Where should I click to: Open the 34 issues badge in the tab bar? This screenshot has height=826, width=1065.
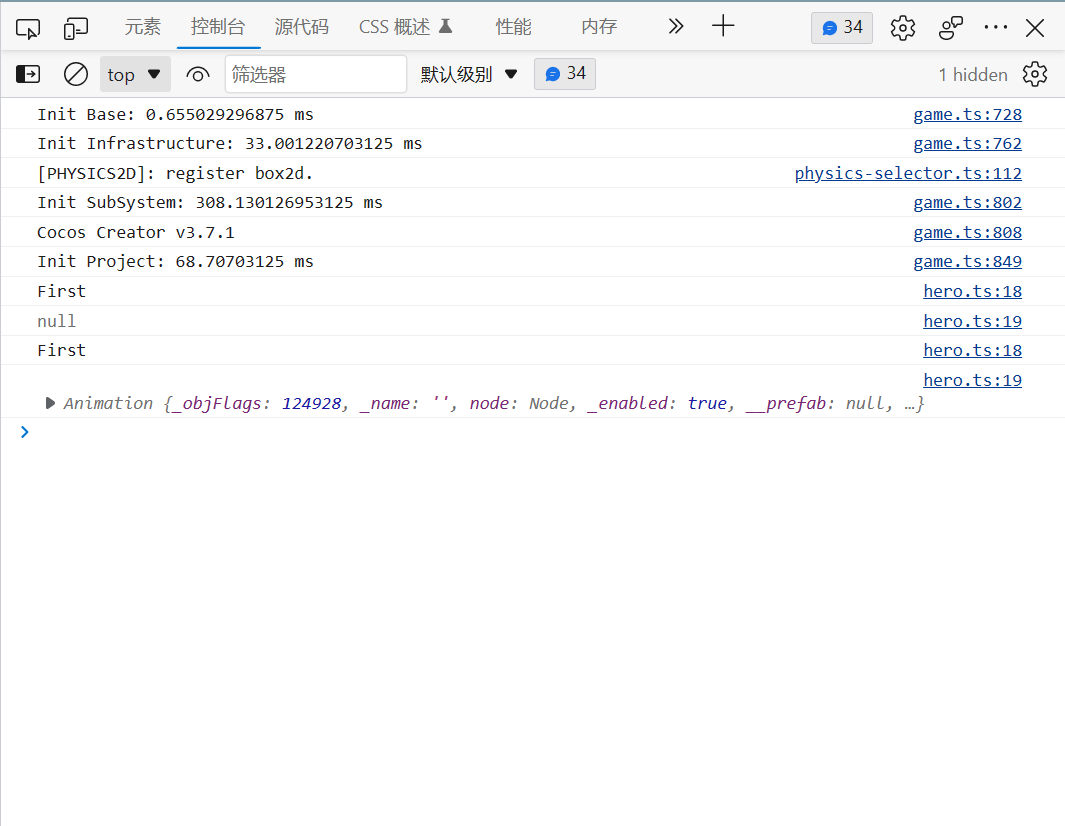[x=842, y=27]
